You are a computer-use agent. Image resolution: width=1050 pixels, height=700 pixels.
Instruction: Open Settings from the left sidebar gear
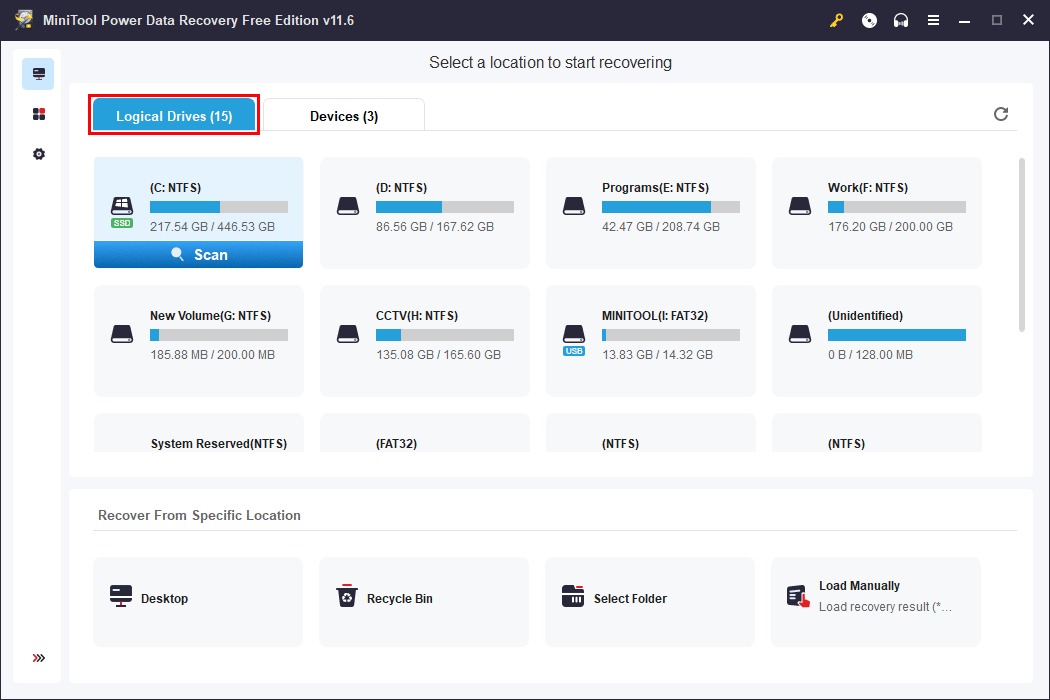click(38, 154)
